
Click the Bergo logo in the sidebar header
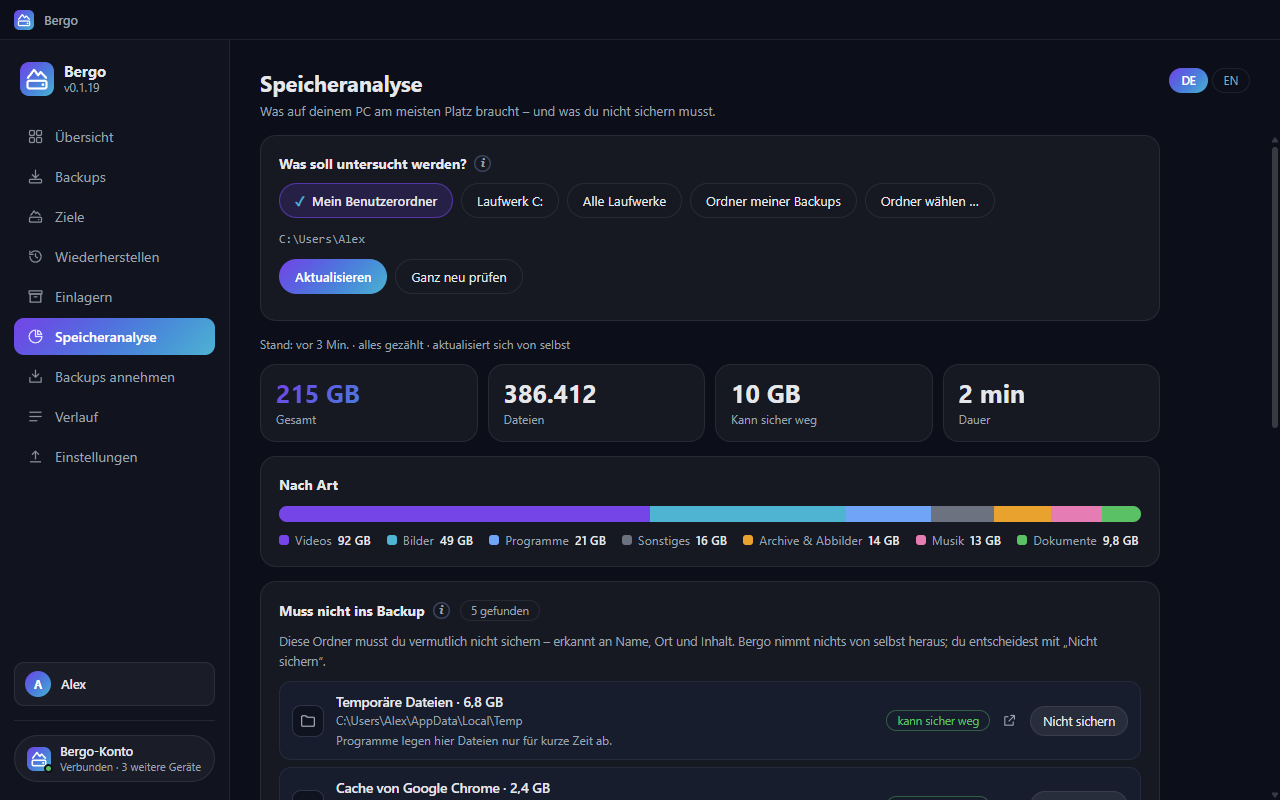tap(37, 79)
